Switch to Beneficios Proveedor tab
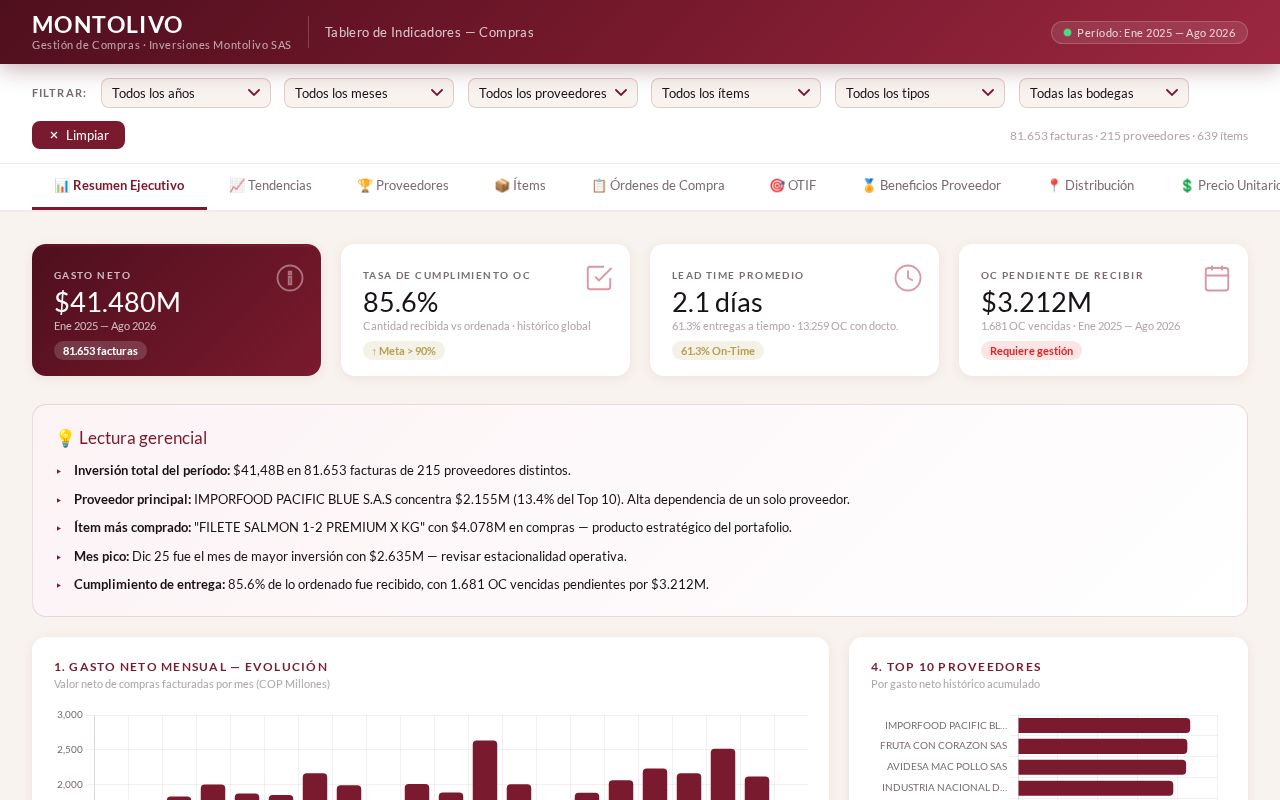 931,186
